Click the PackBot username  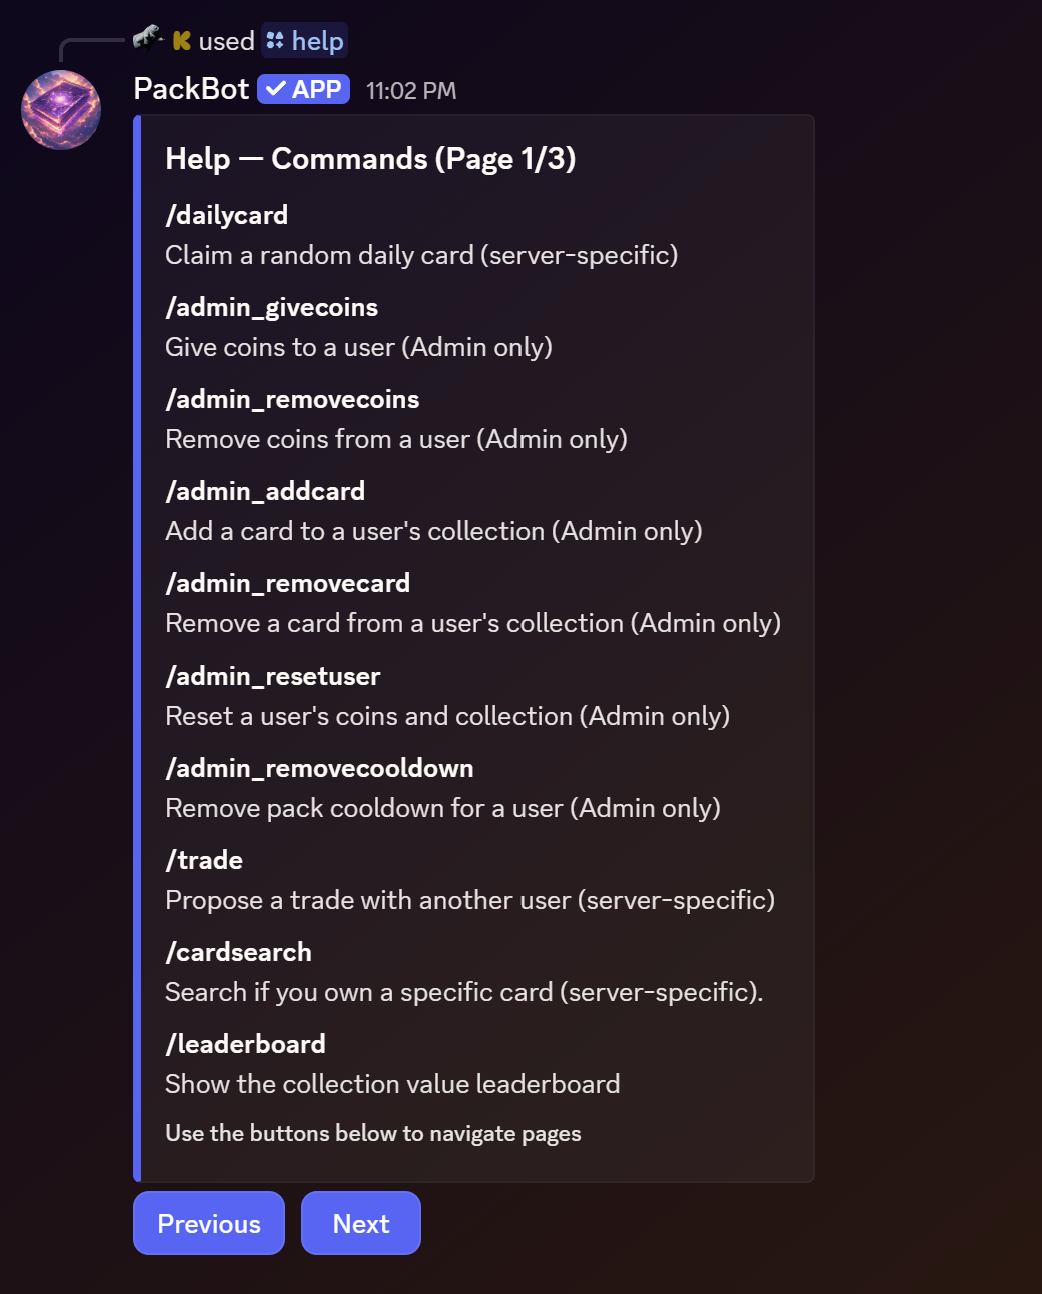tap(191, 89)
